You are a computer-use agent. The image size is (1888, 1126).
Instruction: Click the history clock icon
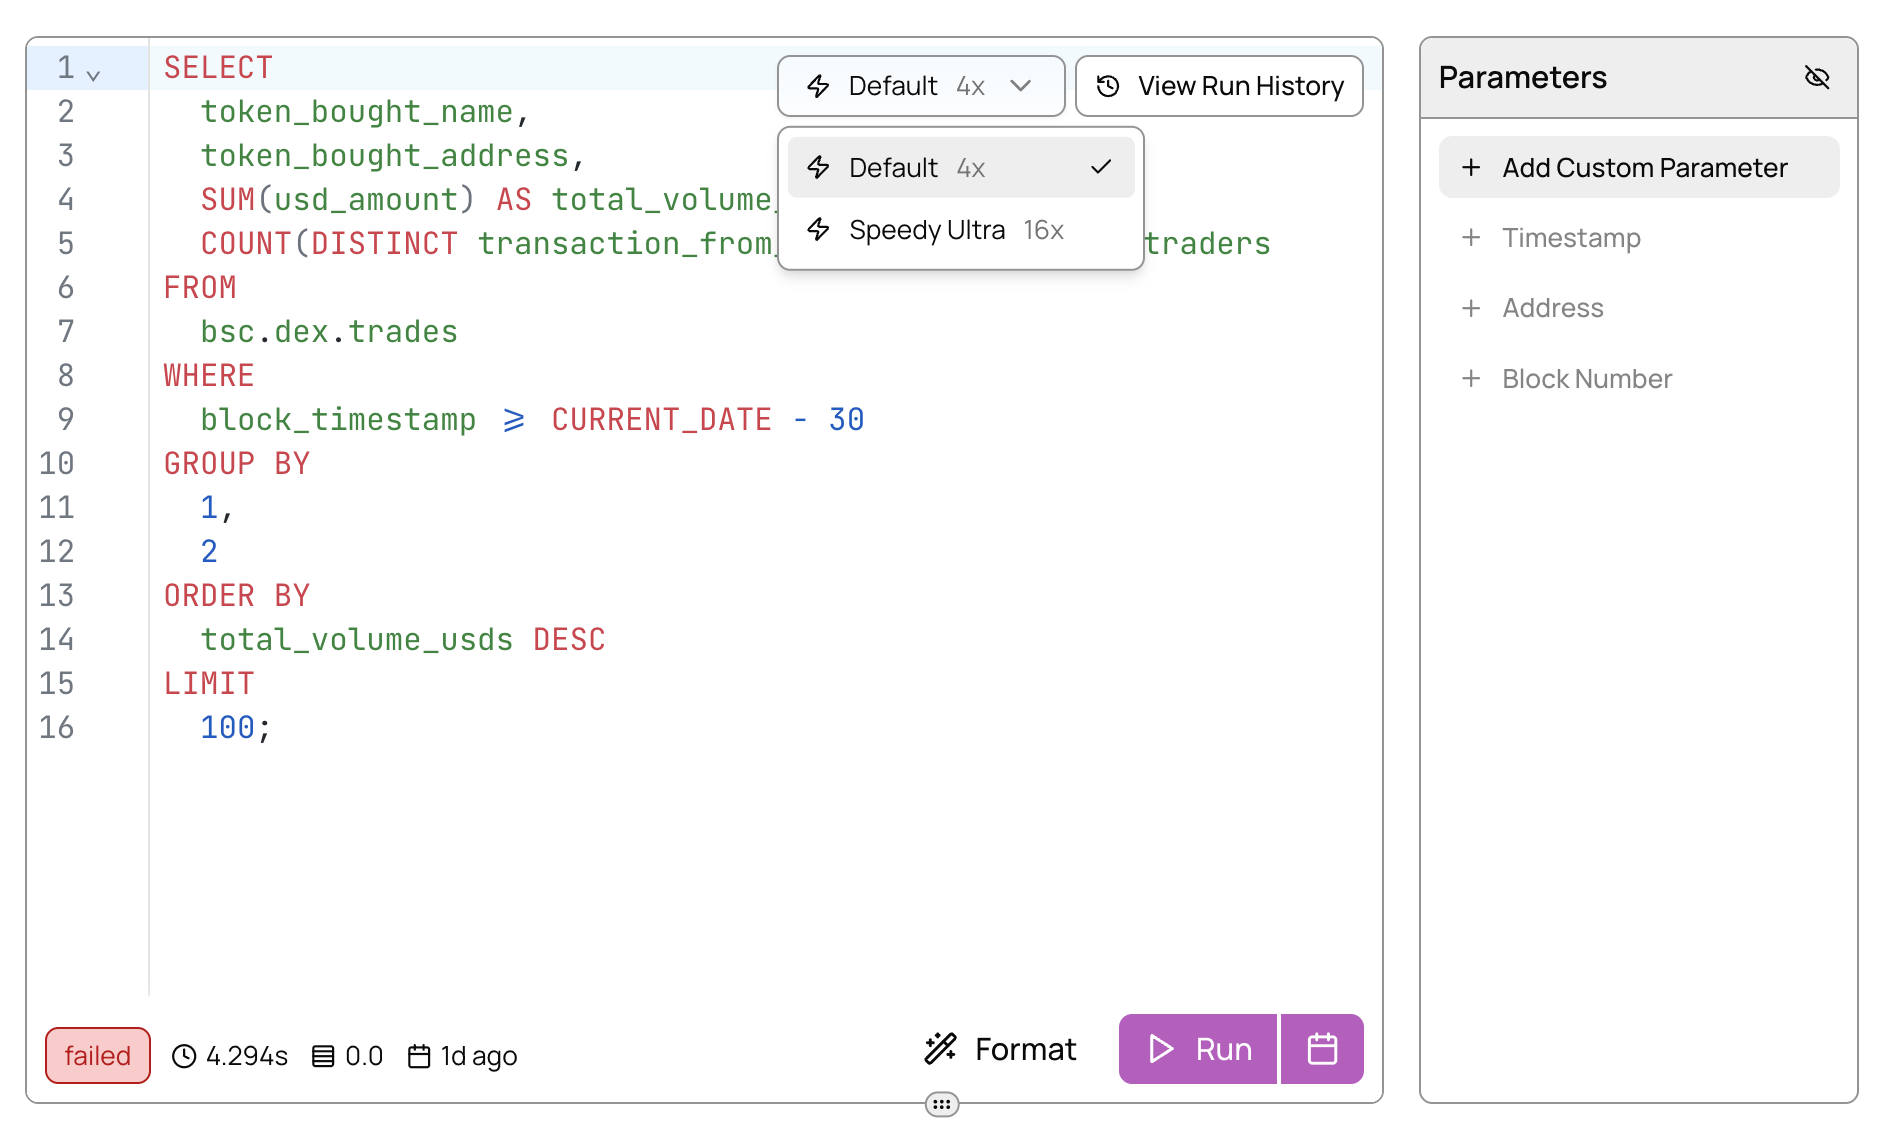pos(1108,86)
